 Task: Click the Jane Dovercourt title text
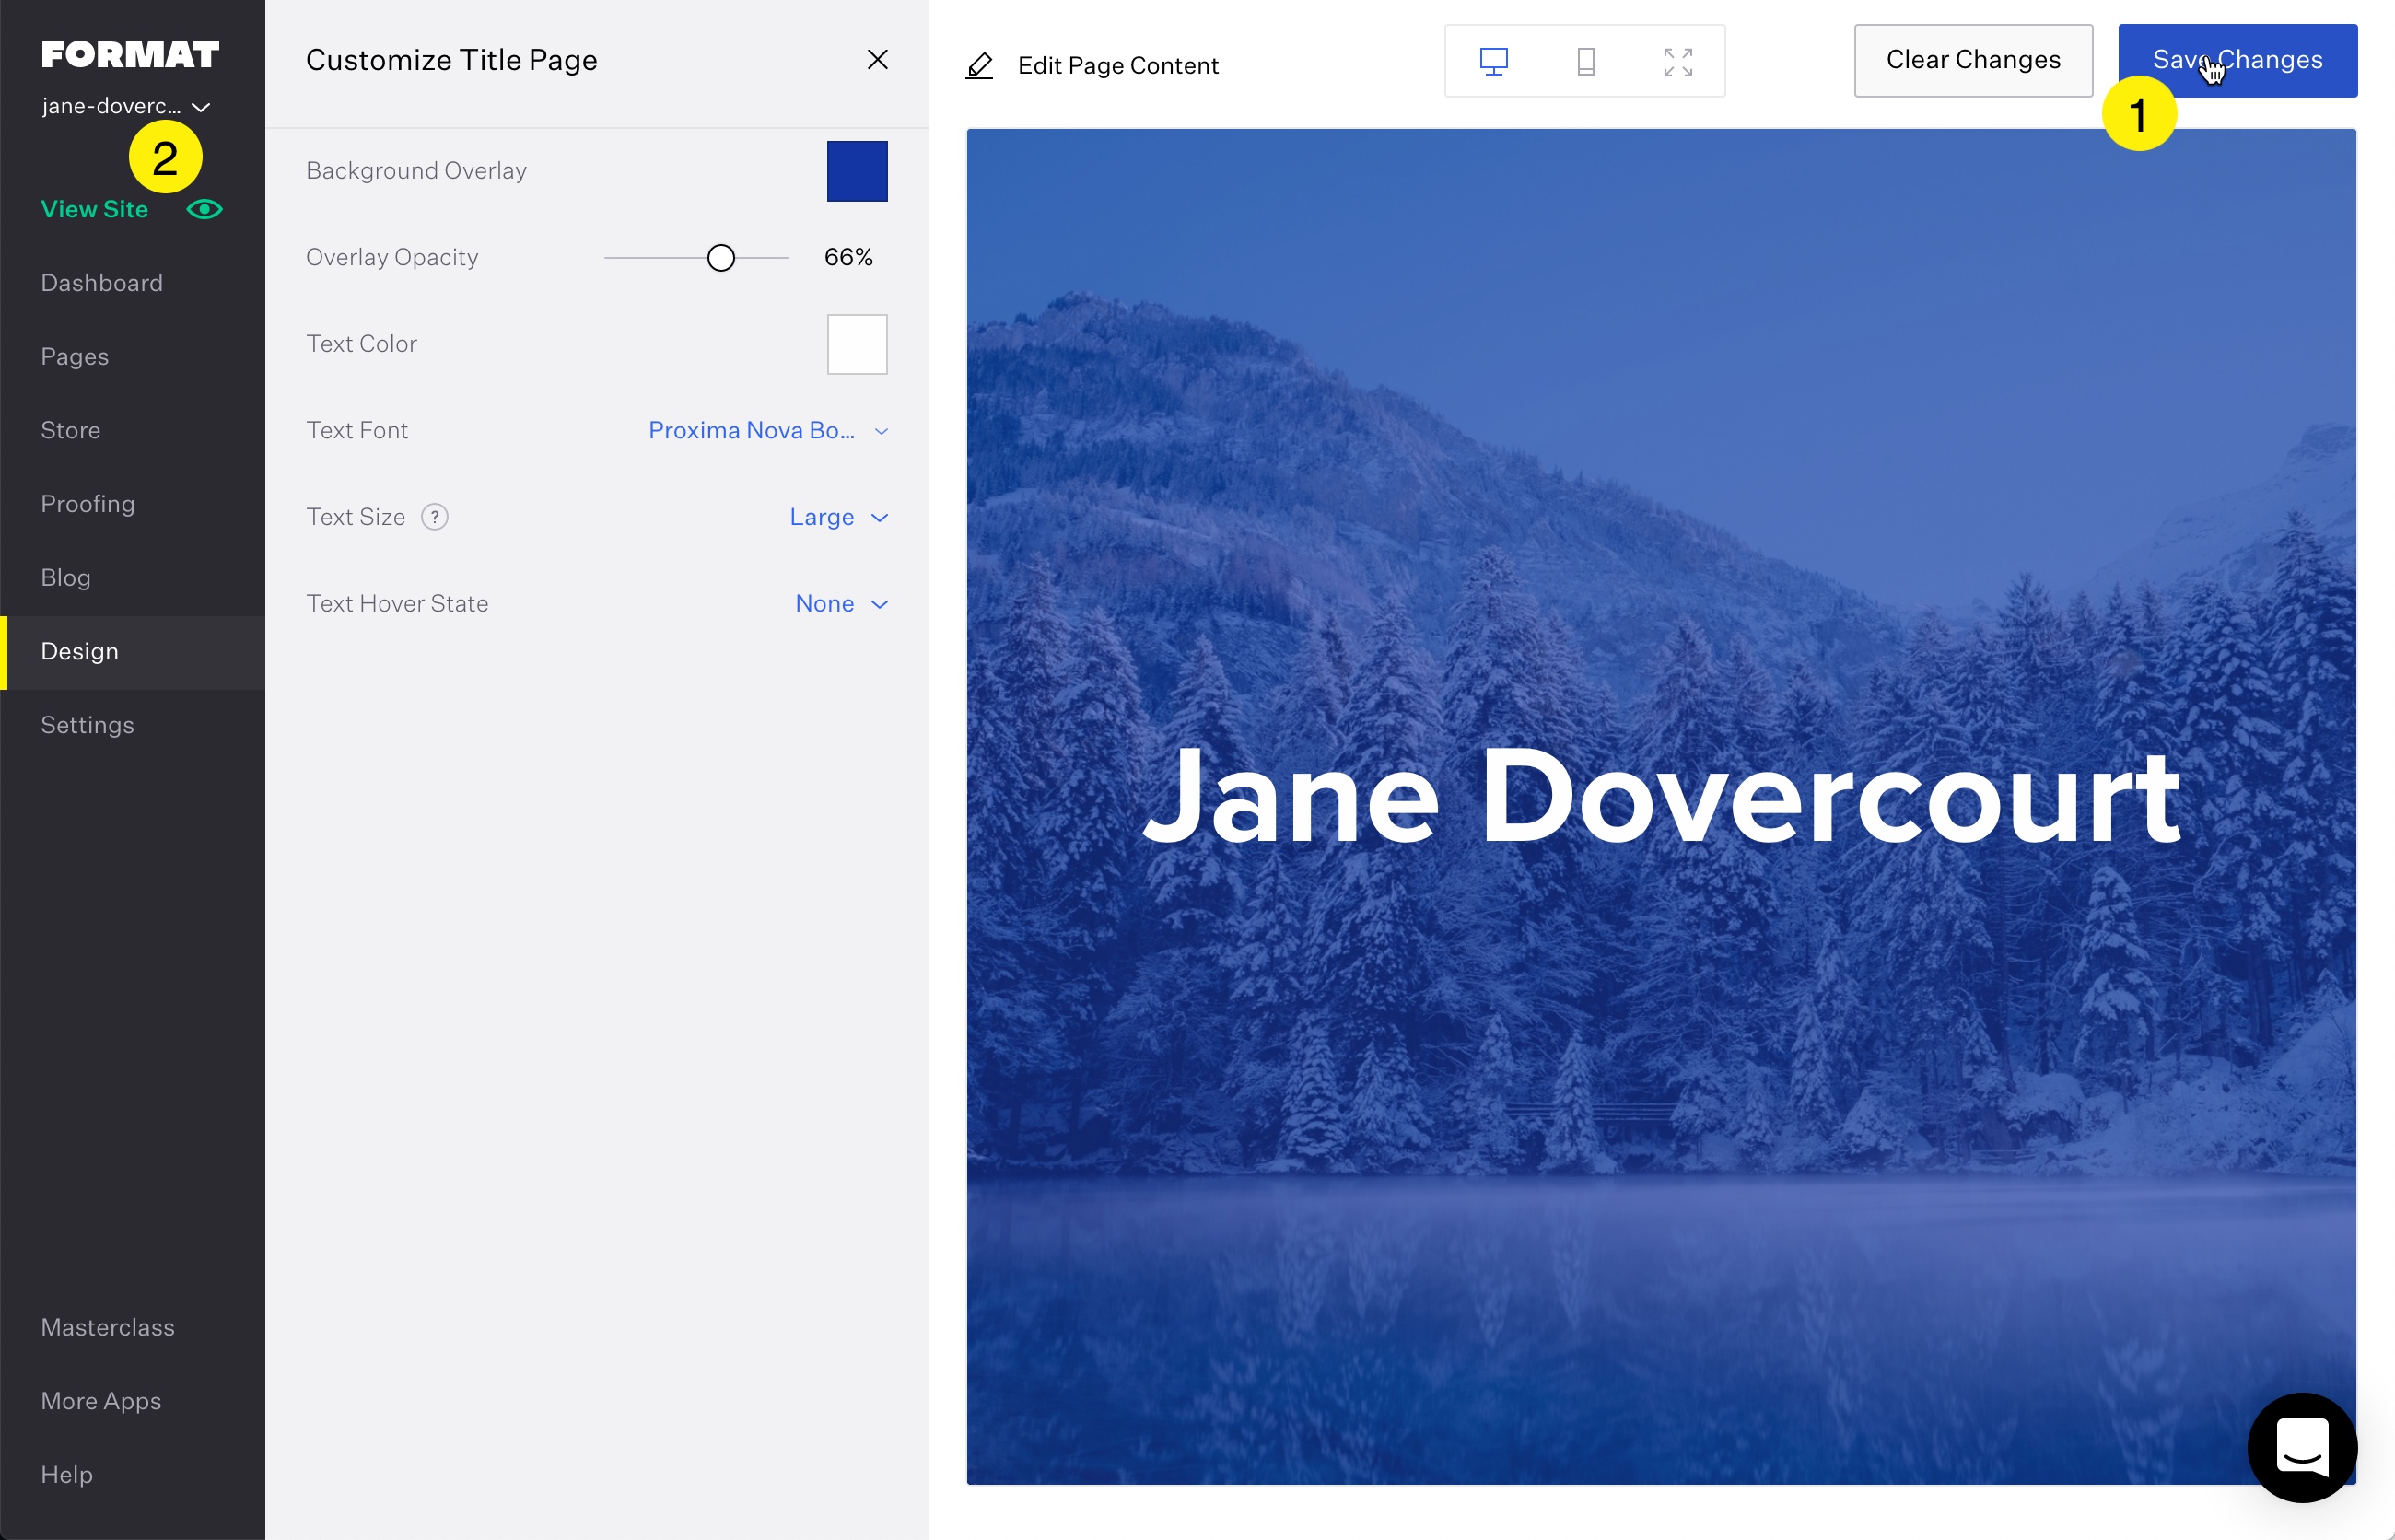(x=1661, y=797)
